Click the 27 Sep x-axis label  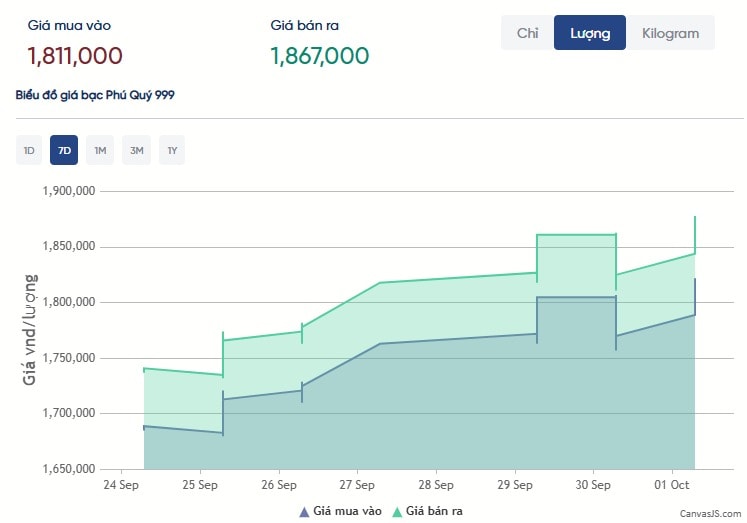tap(357, 485)
